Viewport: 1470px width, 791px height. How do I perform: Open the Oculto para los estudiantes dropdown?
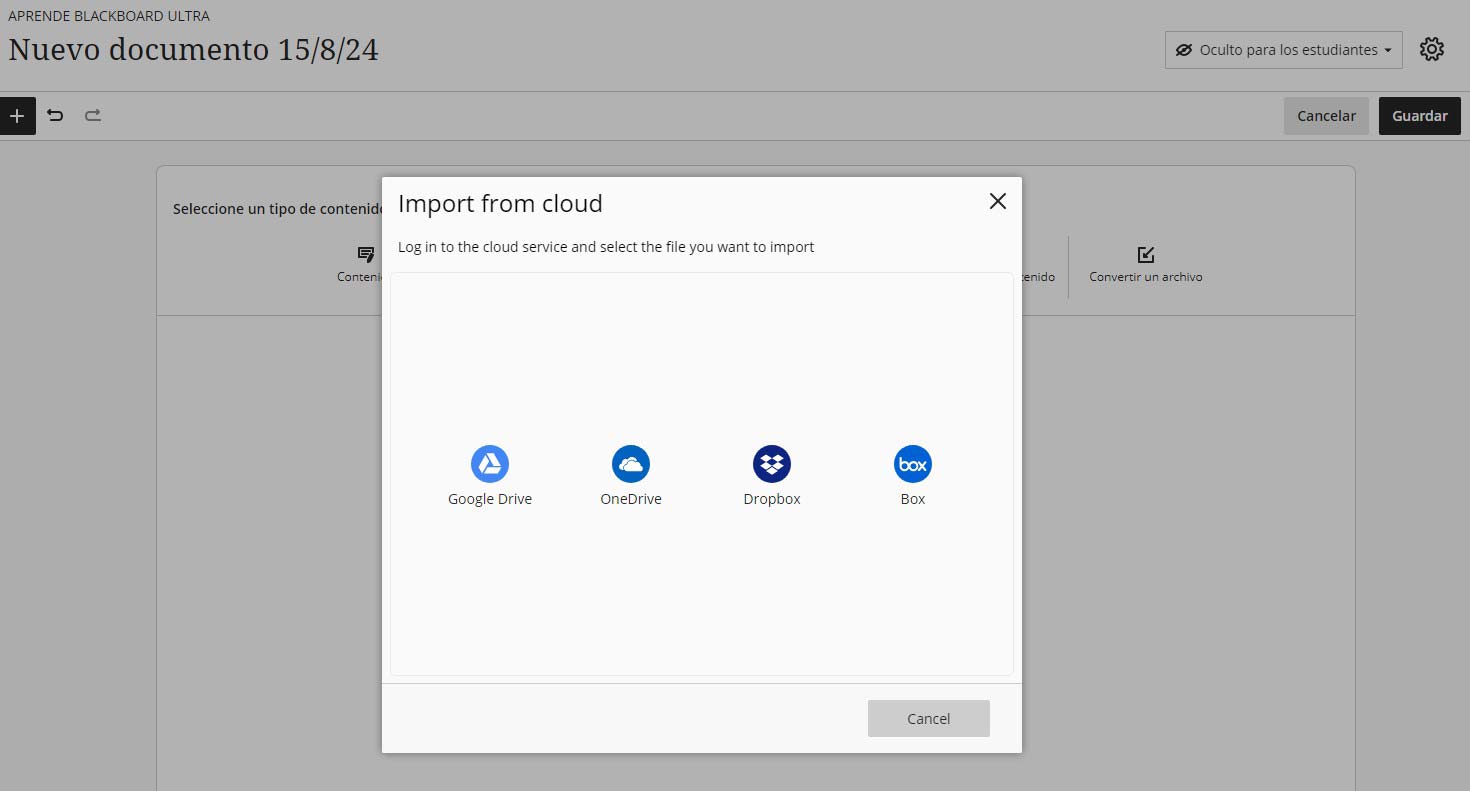click(1284, 50)
